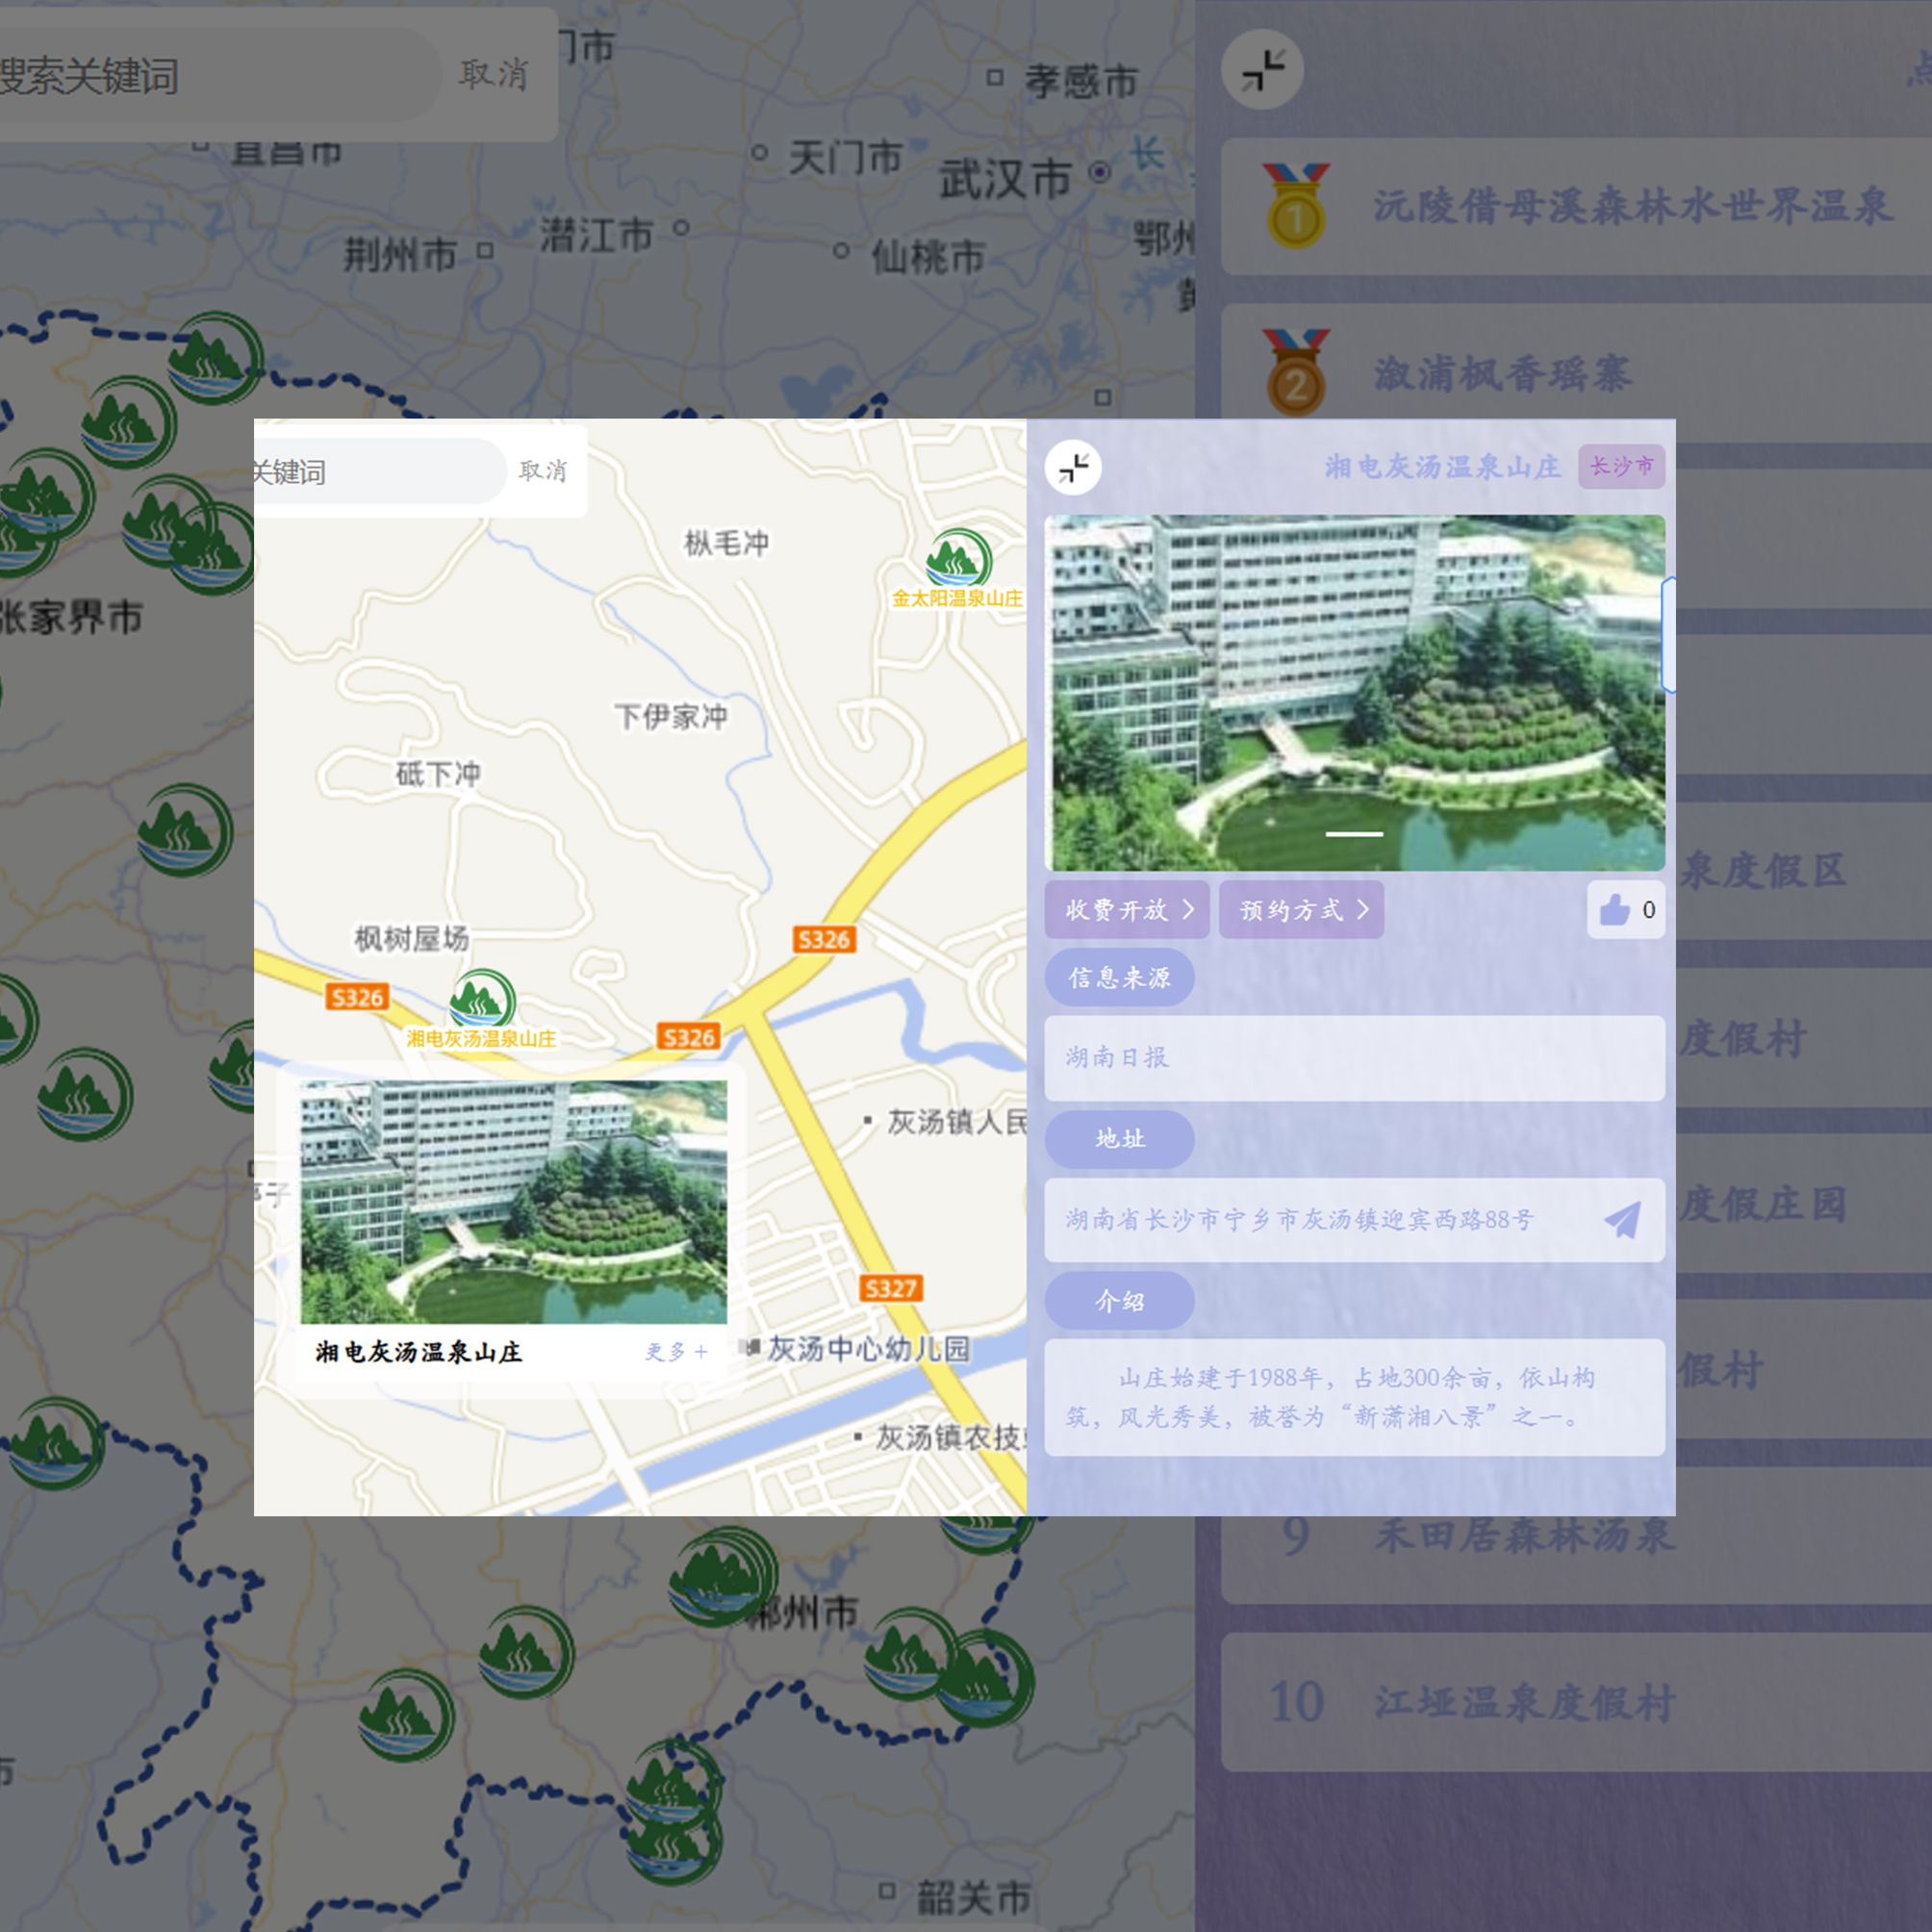The width and height of the screenshot is (1932, 1932).
Task: Click 取消 beside the inner search box
Action: (543, 470)
